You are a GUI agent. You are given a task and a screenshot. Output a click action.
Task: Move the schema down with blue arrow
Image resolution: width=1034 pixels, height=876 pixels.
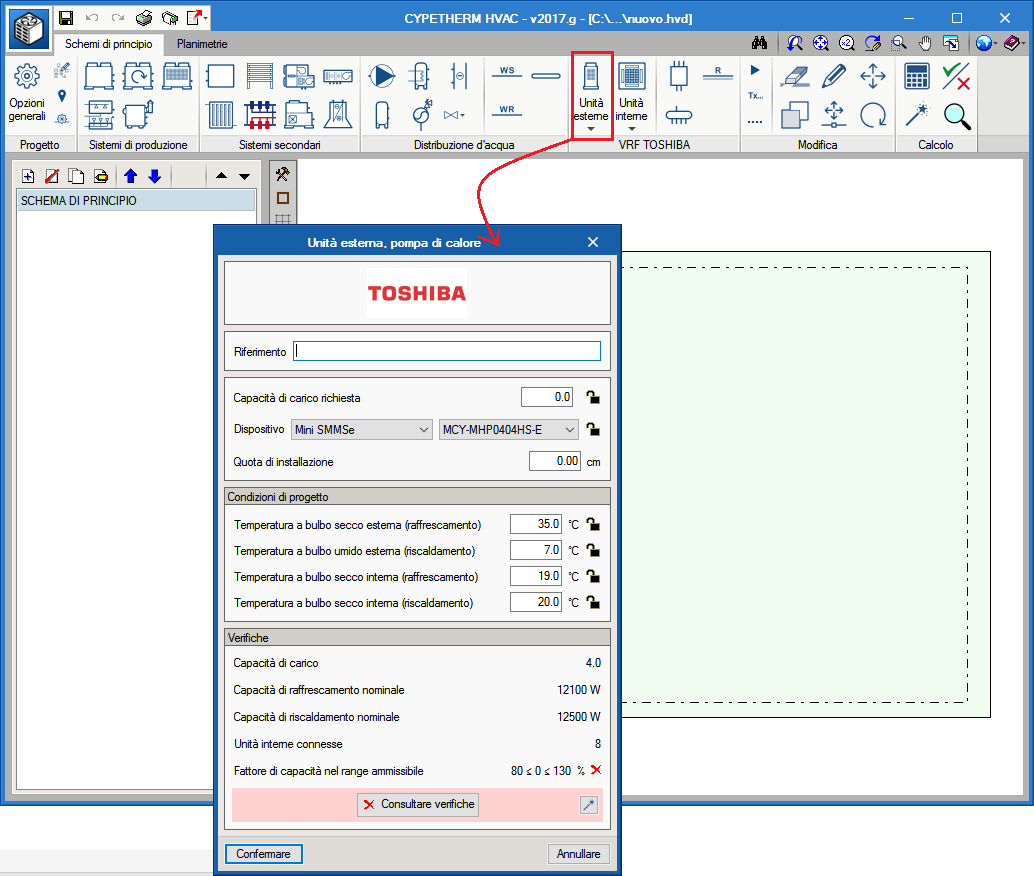tap(155, 176)
